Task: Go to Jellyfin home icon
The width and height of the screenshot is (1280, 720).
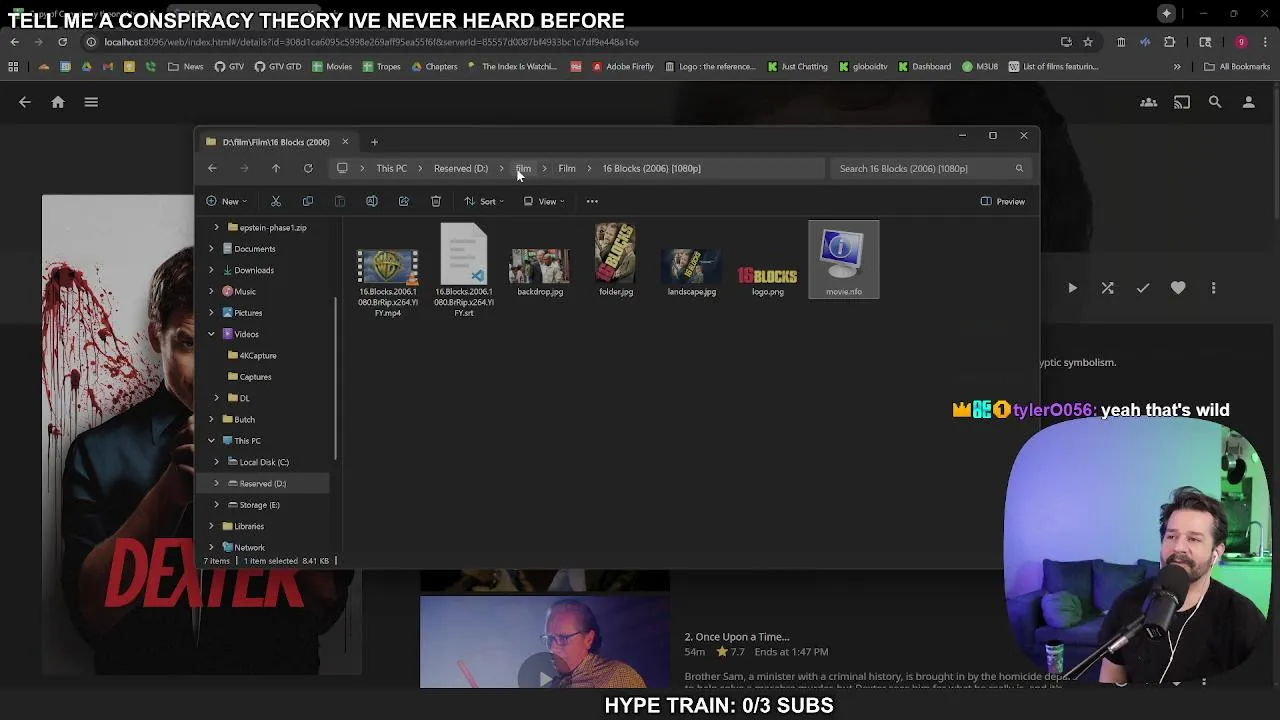Action: coord(58,102)
